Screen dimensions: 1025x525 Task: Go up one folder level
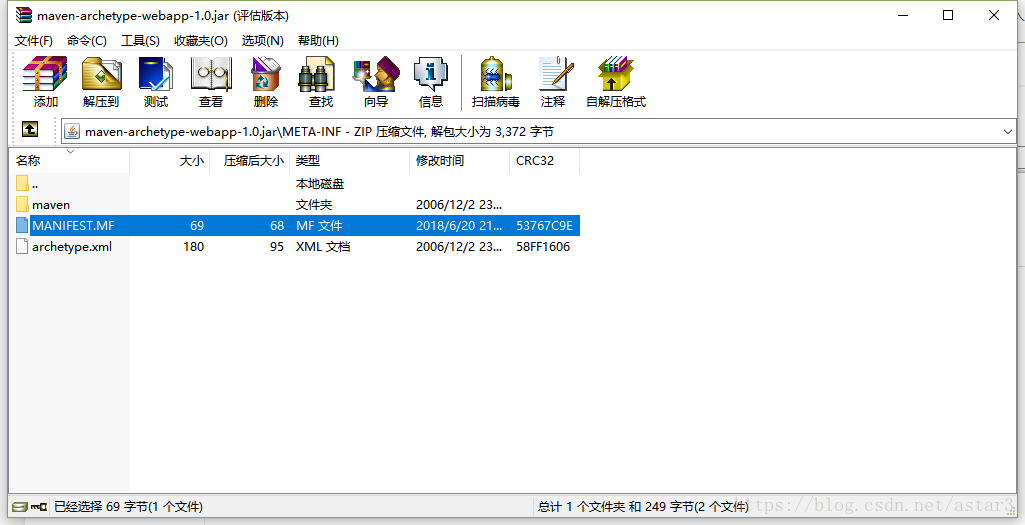(29, 129)
